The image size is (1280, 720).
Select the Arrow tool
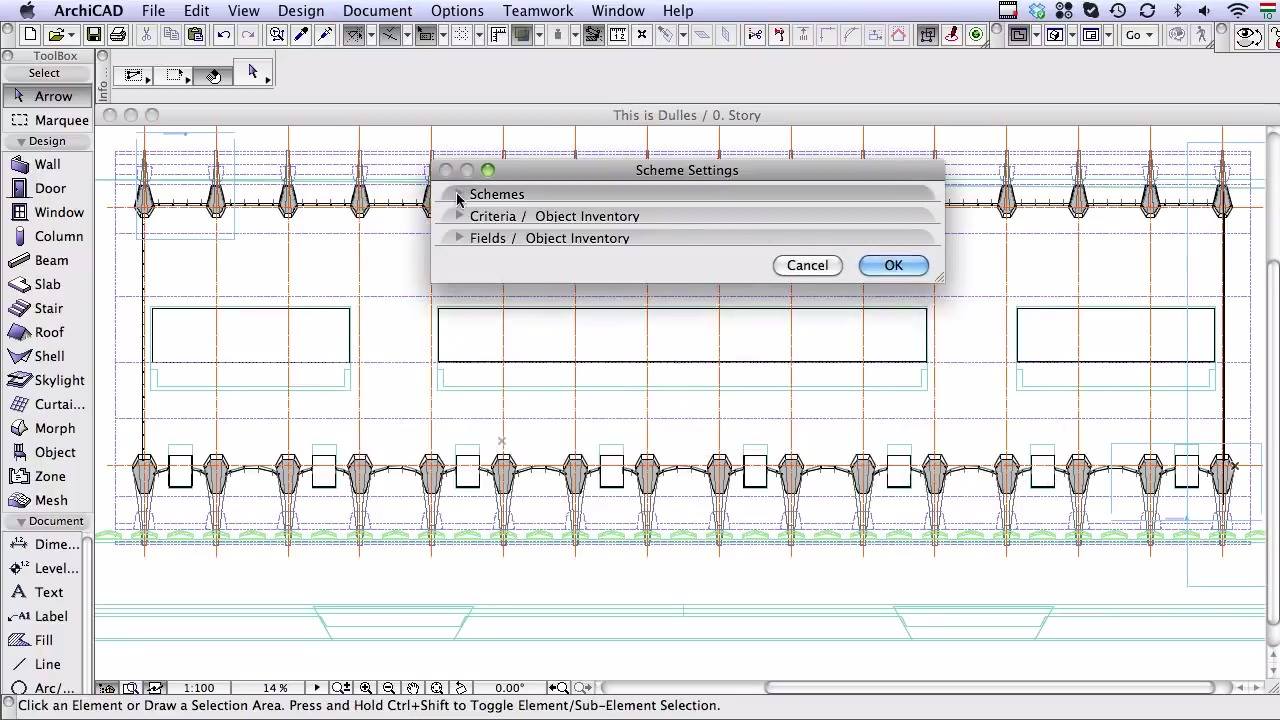[x=47, y=96]
